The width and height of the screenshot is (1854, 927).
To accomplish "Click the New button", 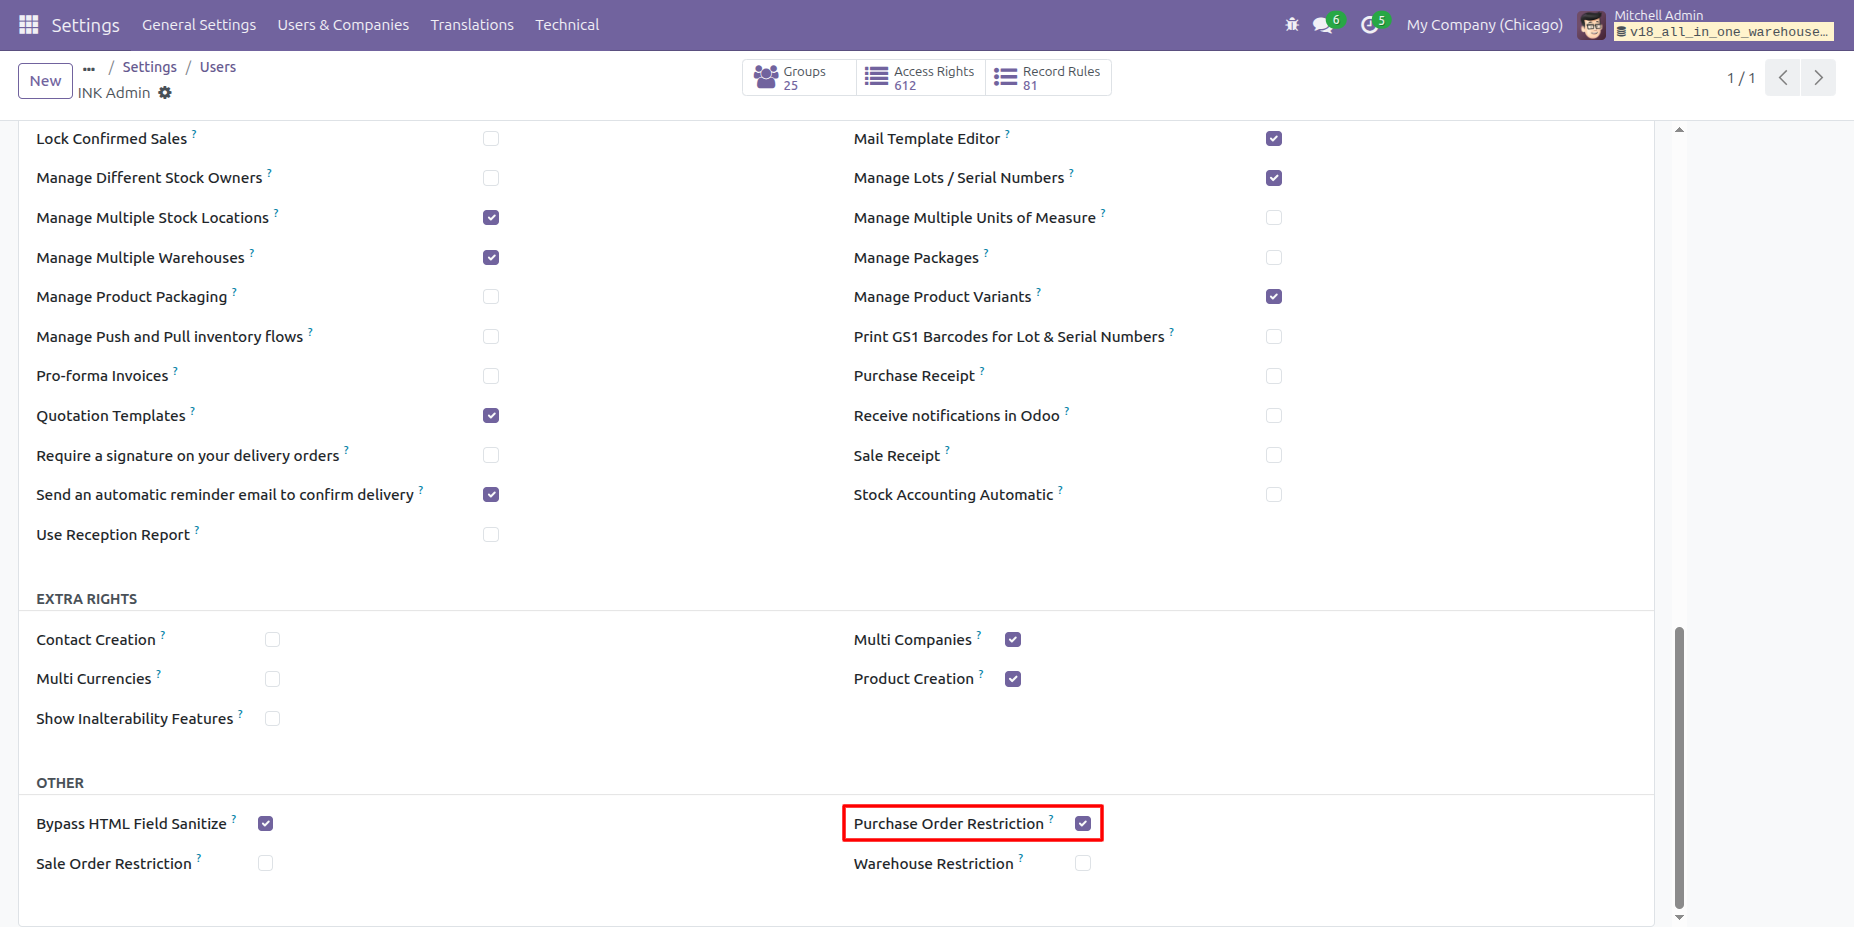I will [45, 81].
